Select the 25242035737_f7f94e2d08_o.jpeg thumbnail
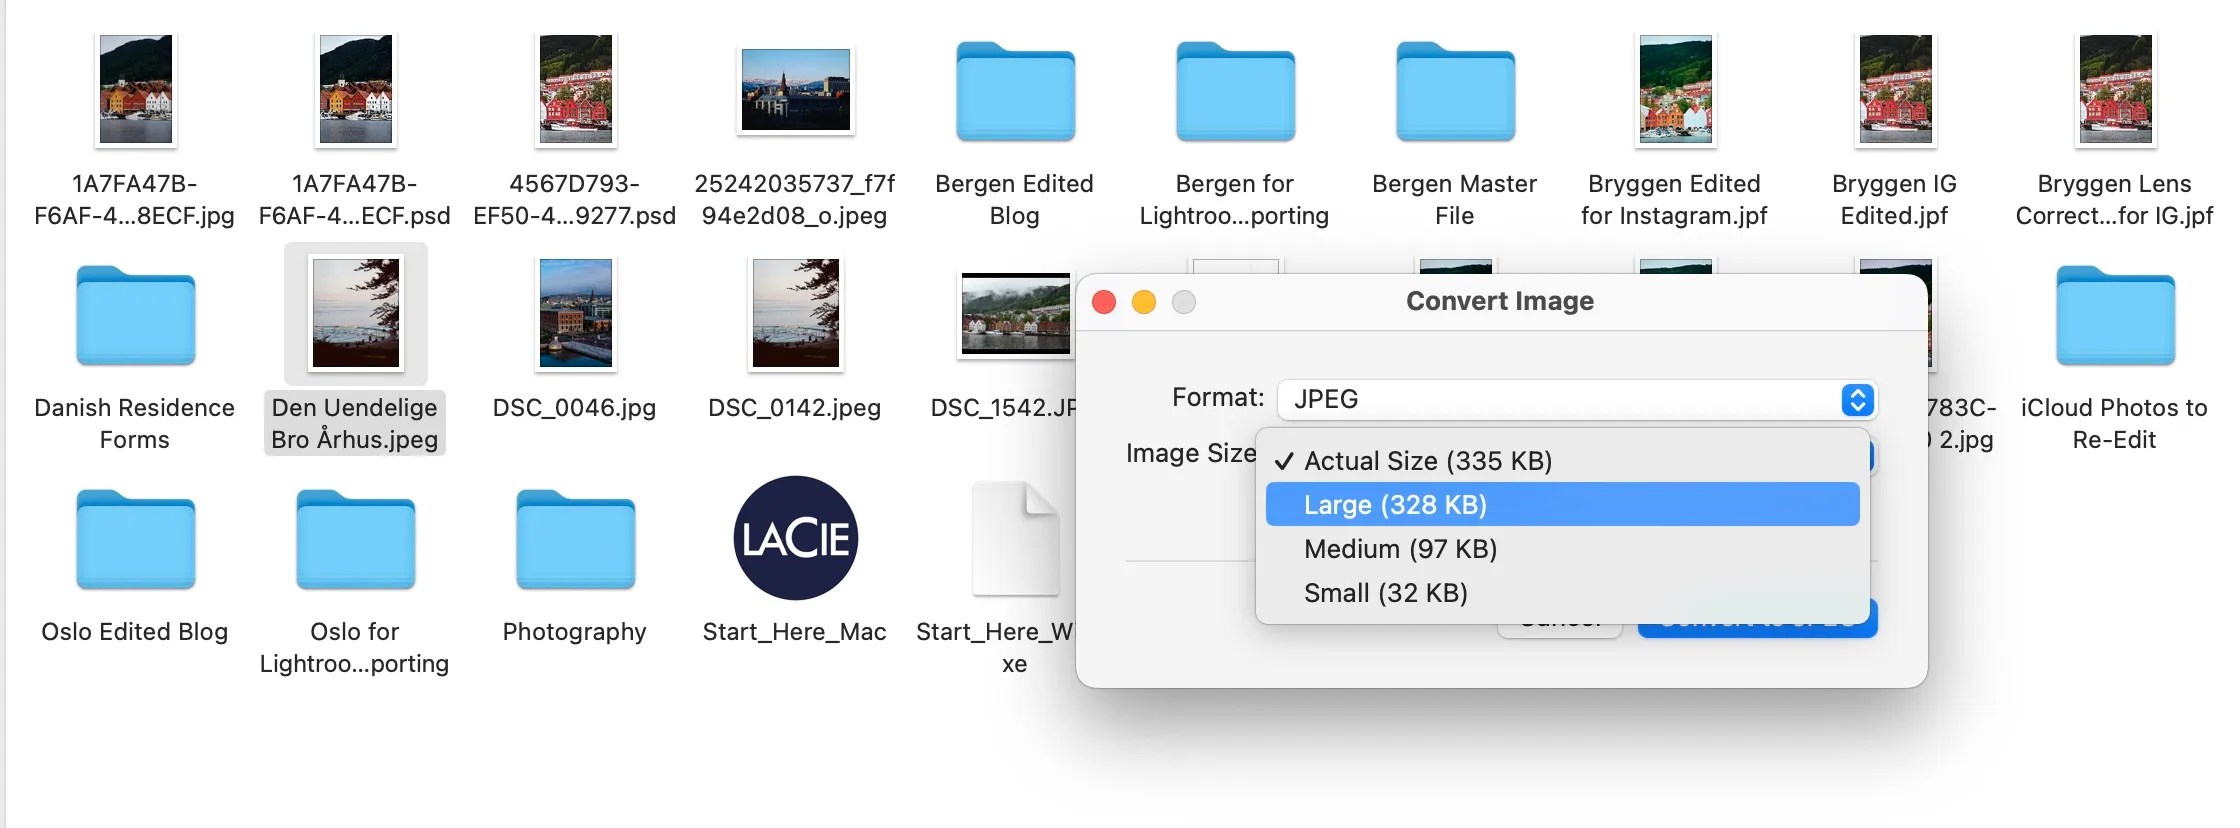The width and height of the screenshot is (2240, 828). [x=795, y=90]
